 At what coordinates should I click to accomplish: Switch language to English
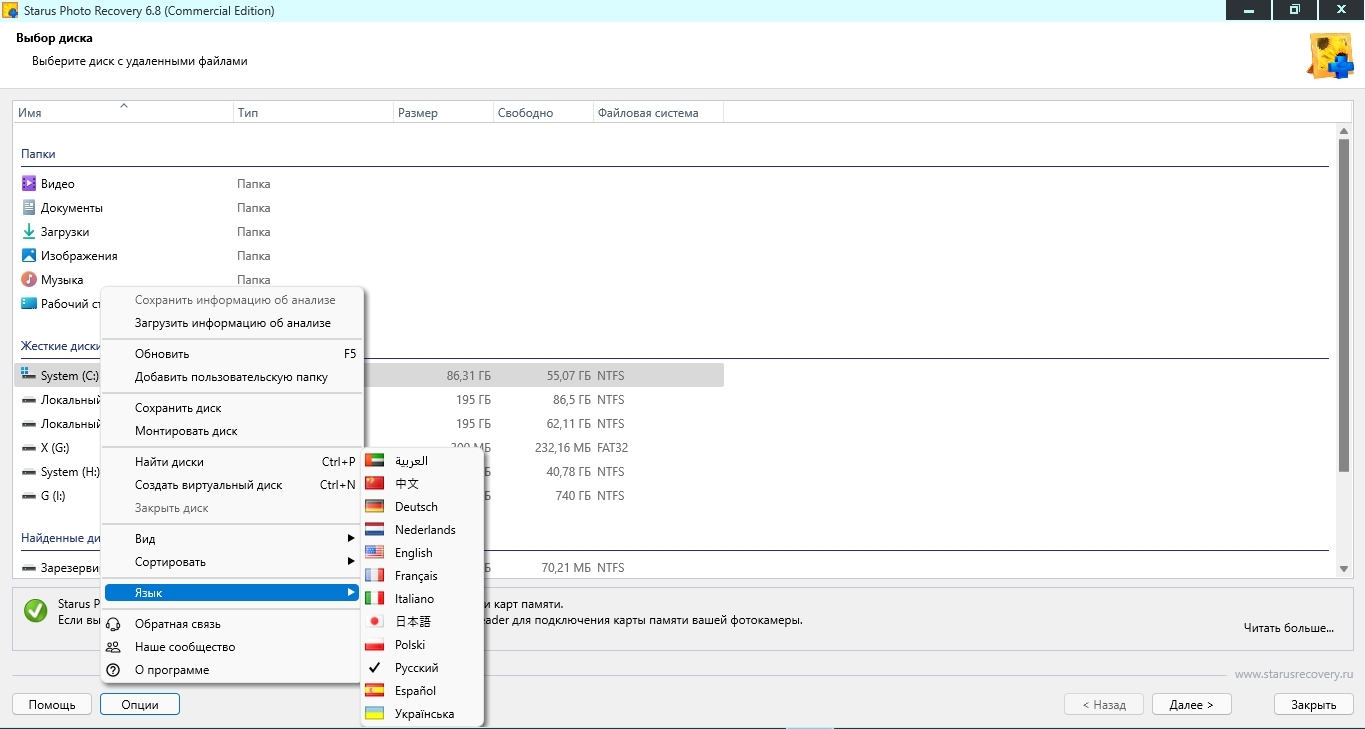click(x=422, y=553)
